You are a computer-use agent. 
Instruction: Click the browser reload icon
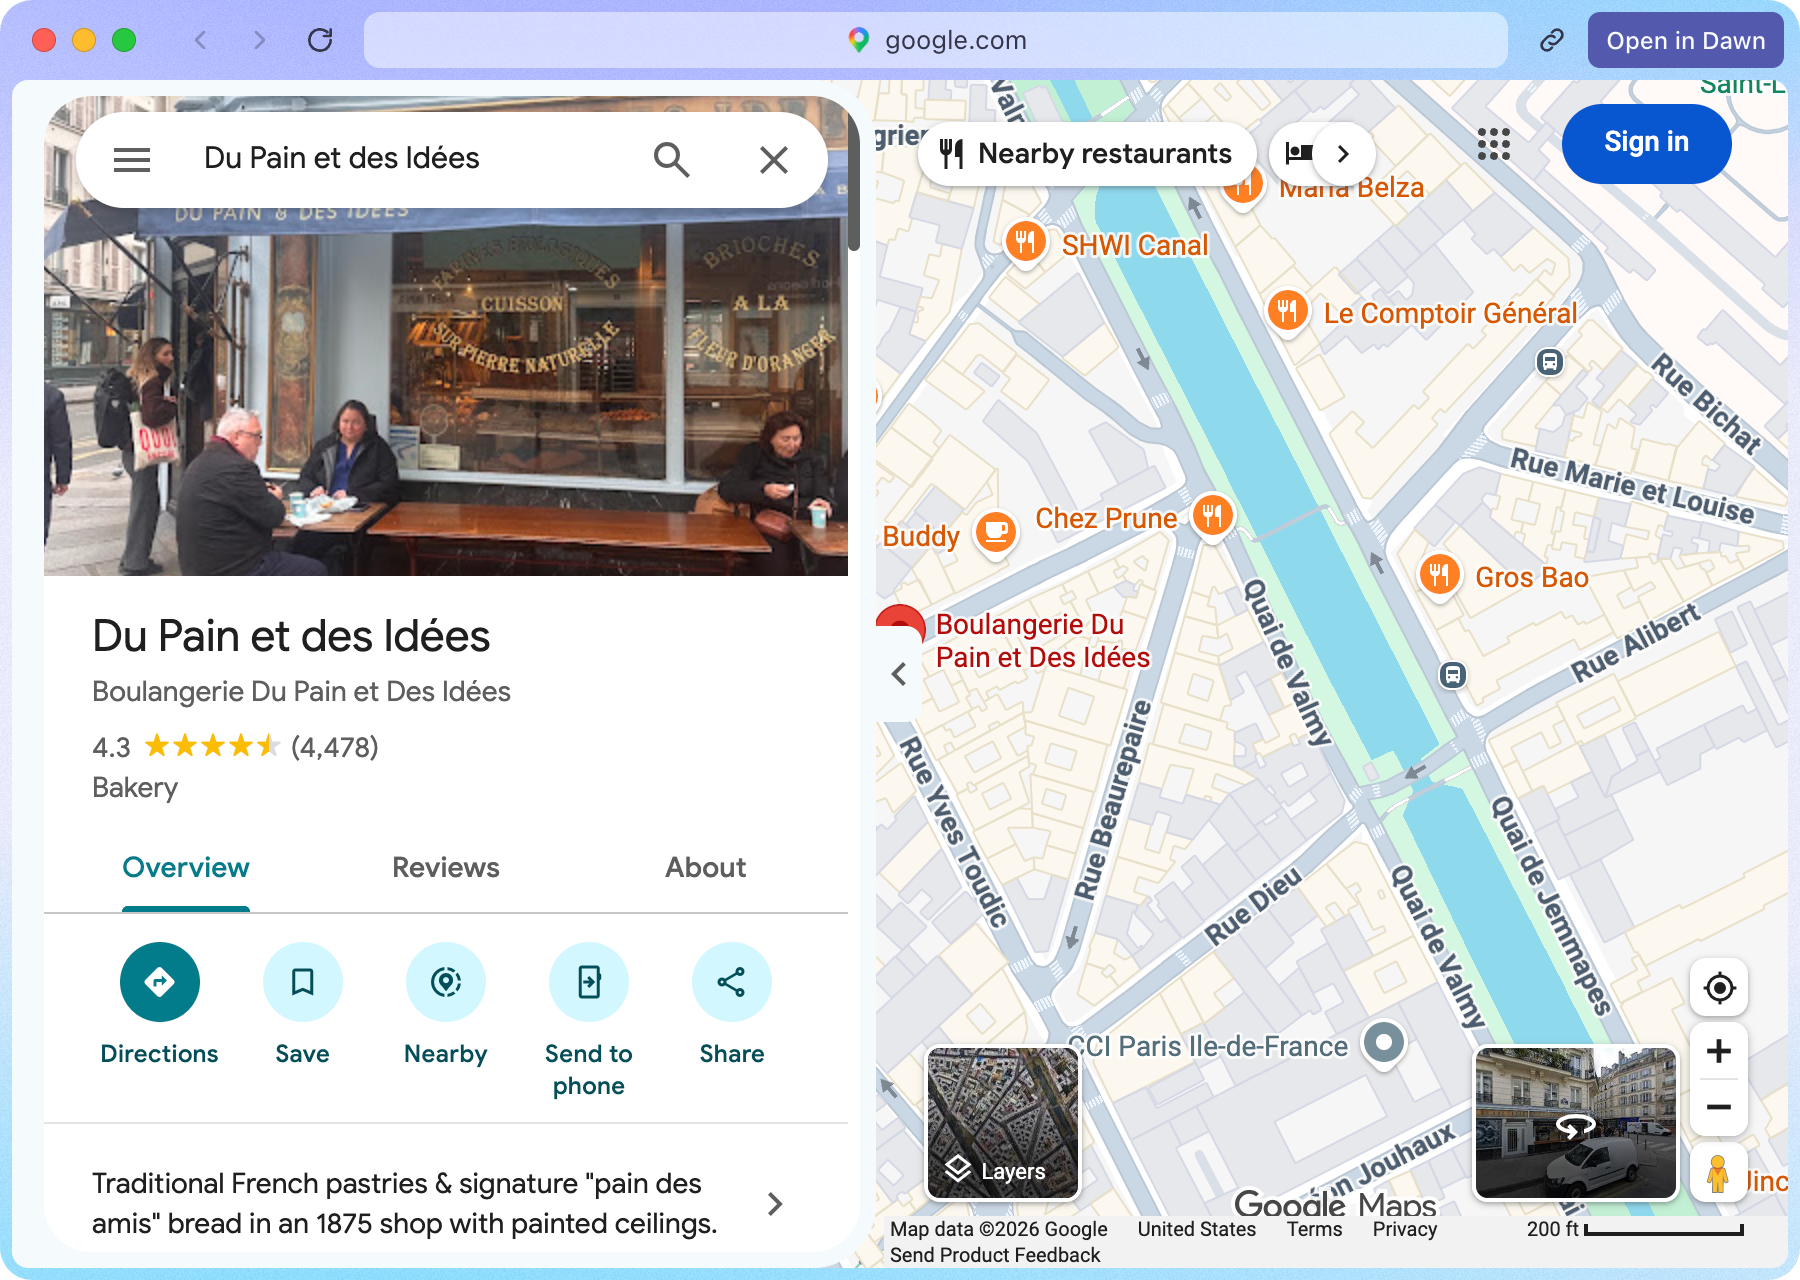[x=320, y=41]
